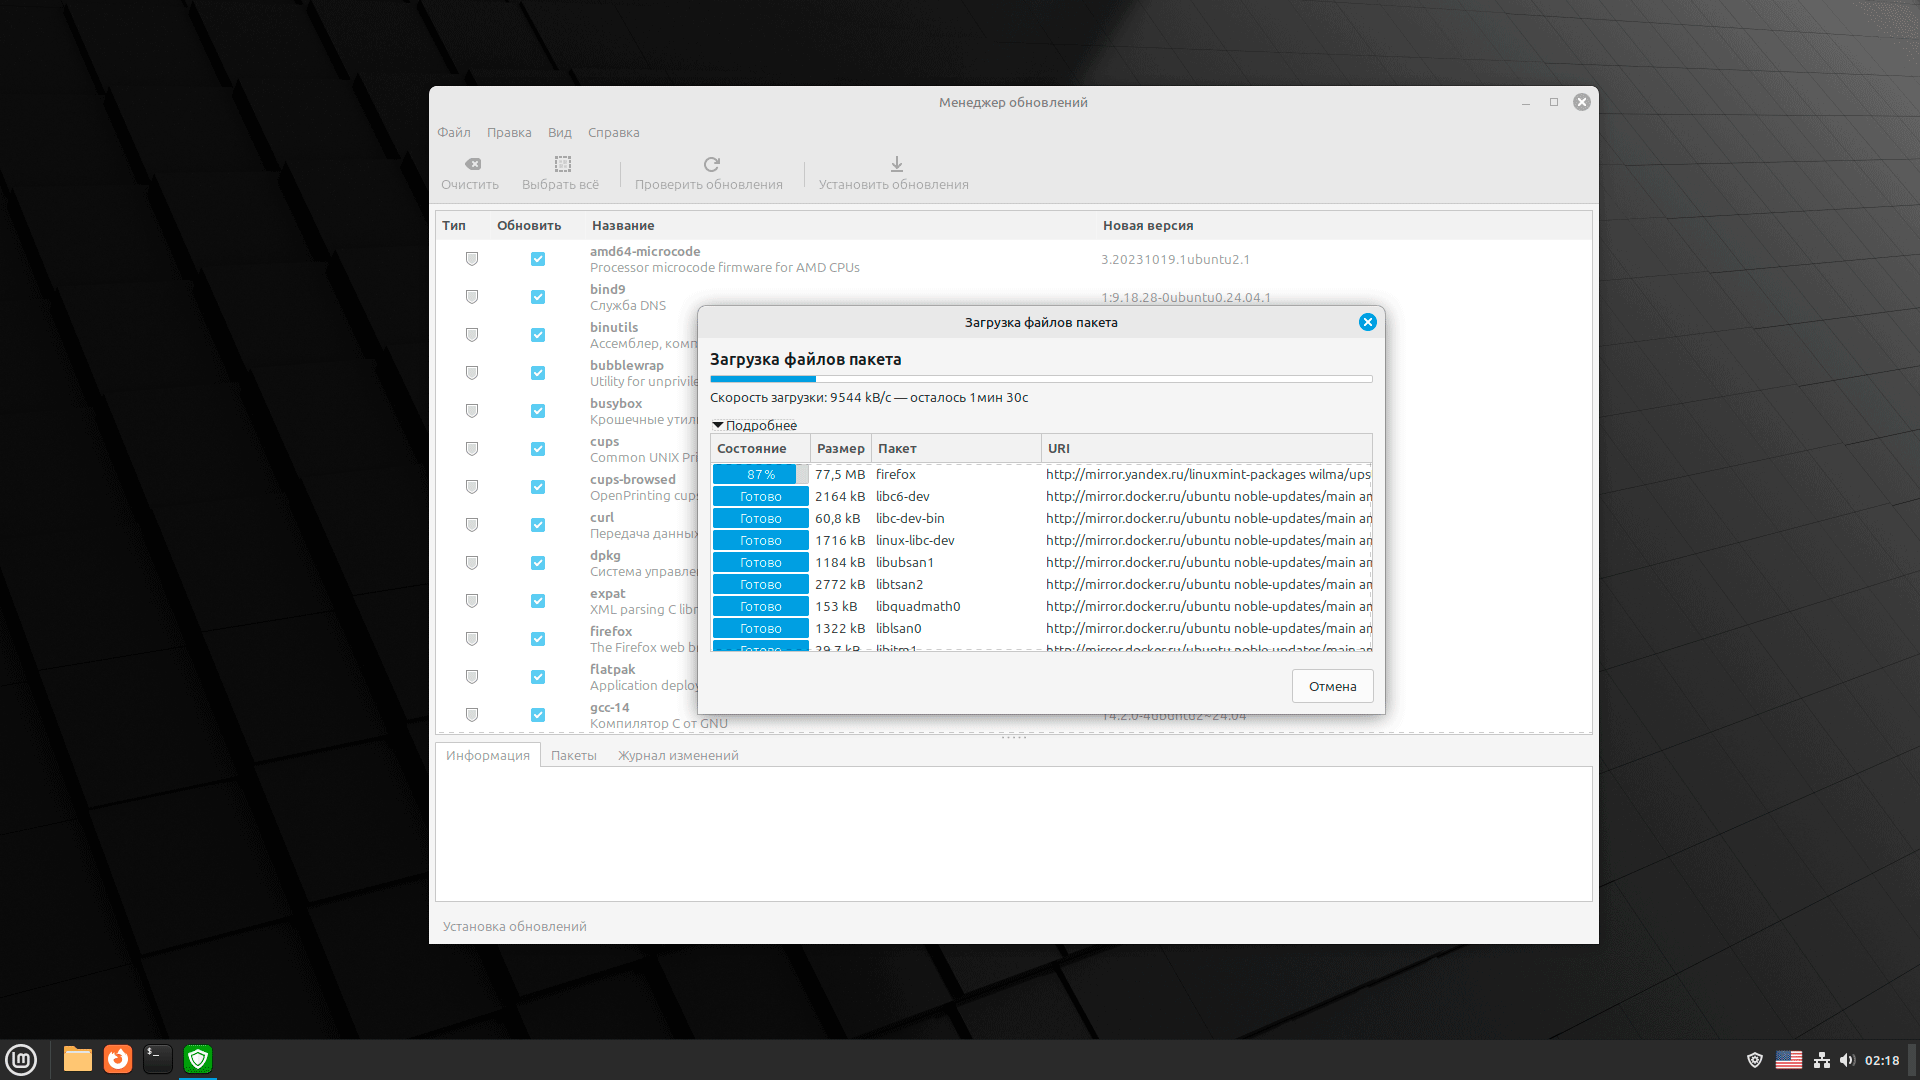Open the terminal from the taskbar
The width and height of the screenshot is (1920, 1080).
tap(158, 1059)
